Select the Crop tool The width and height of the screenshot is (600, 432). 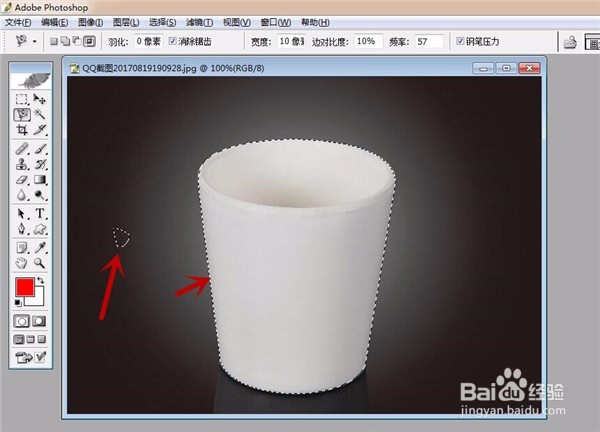tap(21, 130)
